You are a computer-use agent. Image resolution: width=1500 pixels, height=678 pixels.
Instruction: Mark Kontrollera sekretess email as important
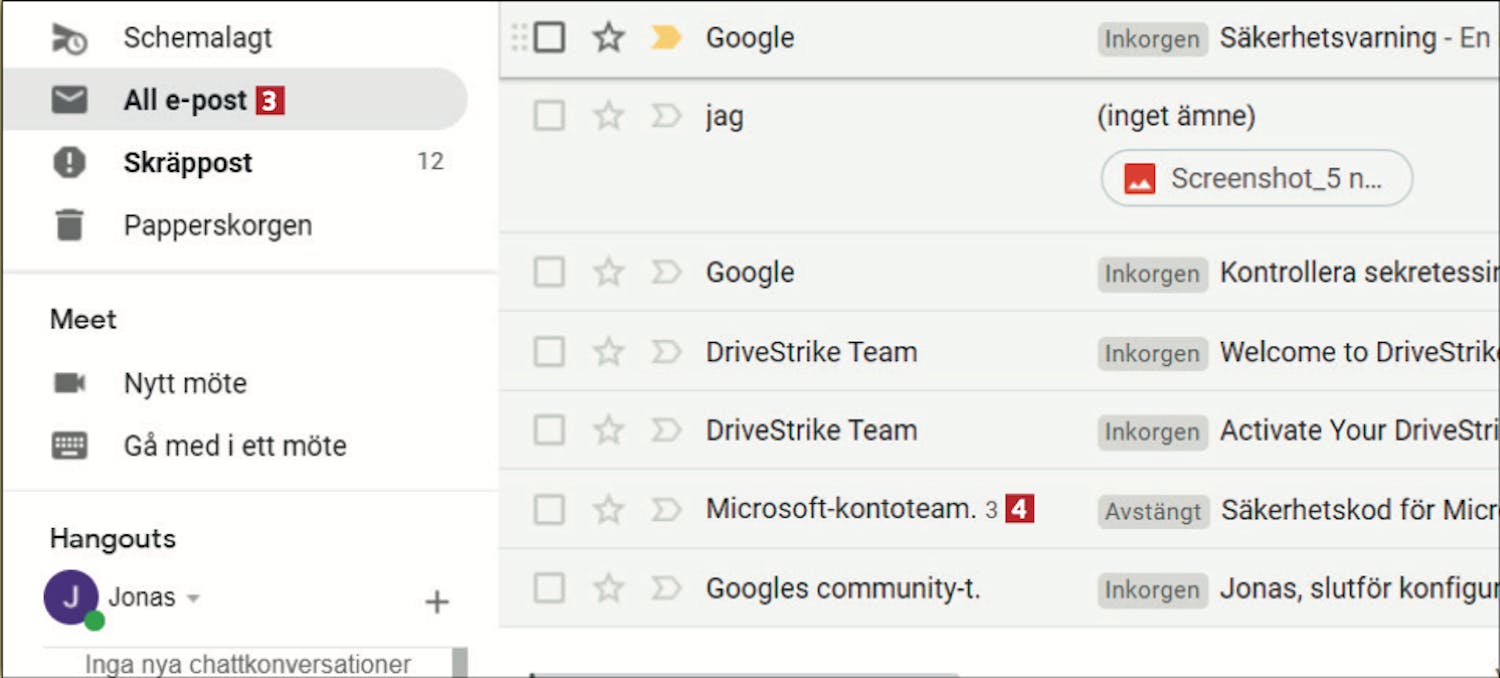(x=666, y=272)
